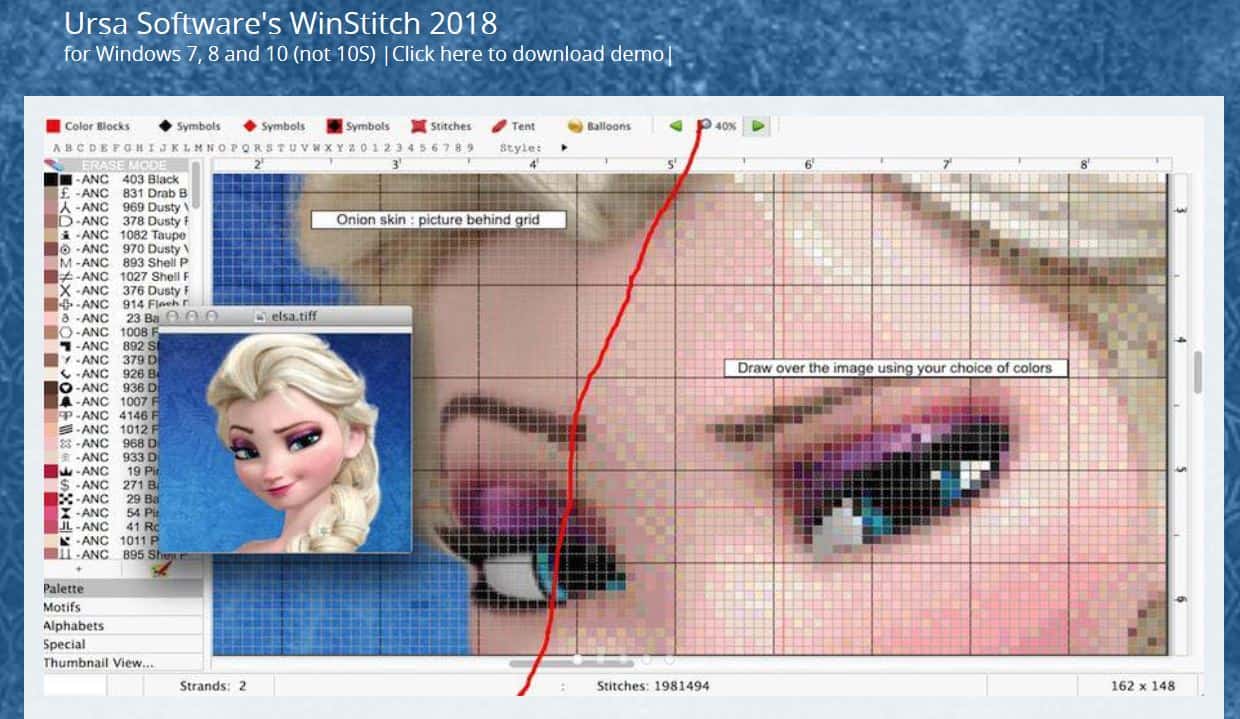Open the Special panel tab
Image resolution: width=1240 pixels, height=719 pixels.
[x=123, y=645]
